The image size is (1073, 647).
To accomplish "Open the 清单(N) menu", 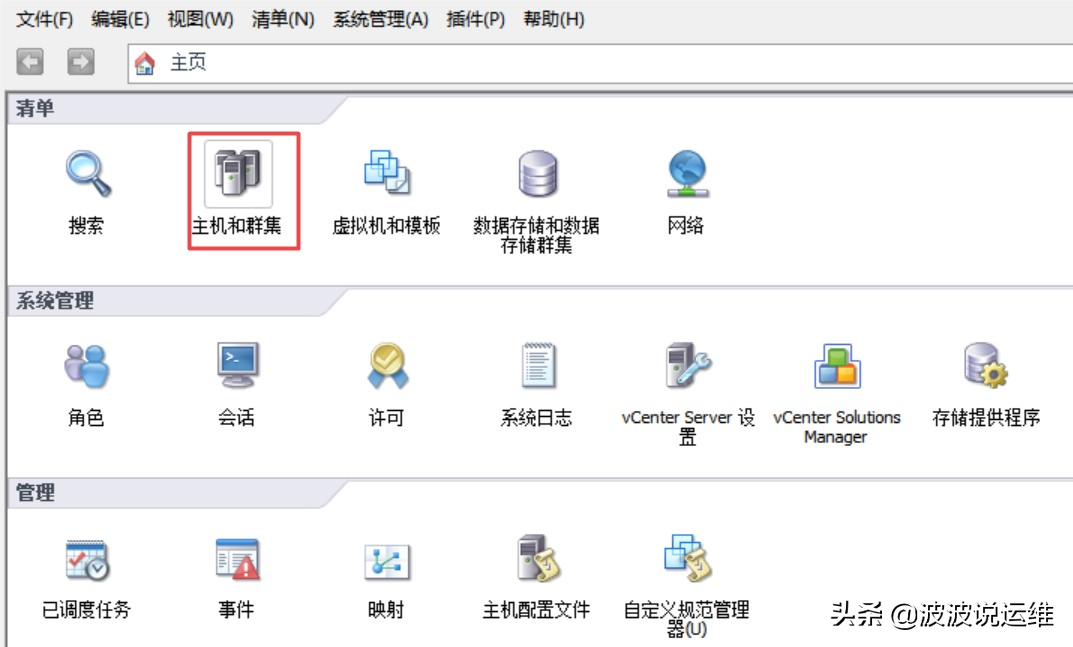I will click(283, 19).
